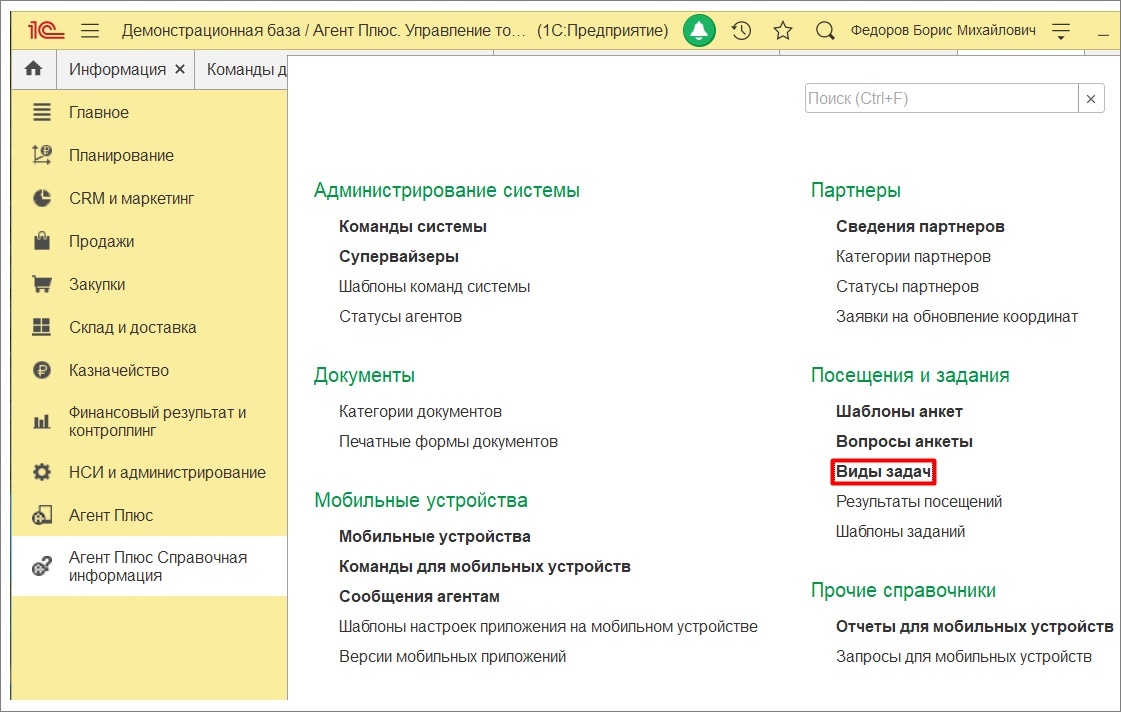The image size is (1121, 712).
Task: Click the Главное section icon
Action: click(42, 112)
